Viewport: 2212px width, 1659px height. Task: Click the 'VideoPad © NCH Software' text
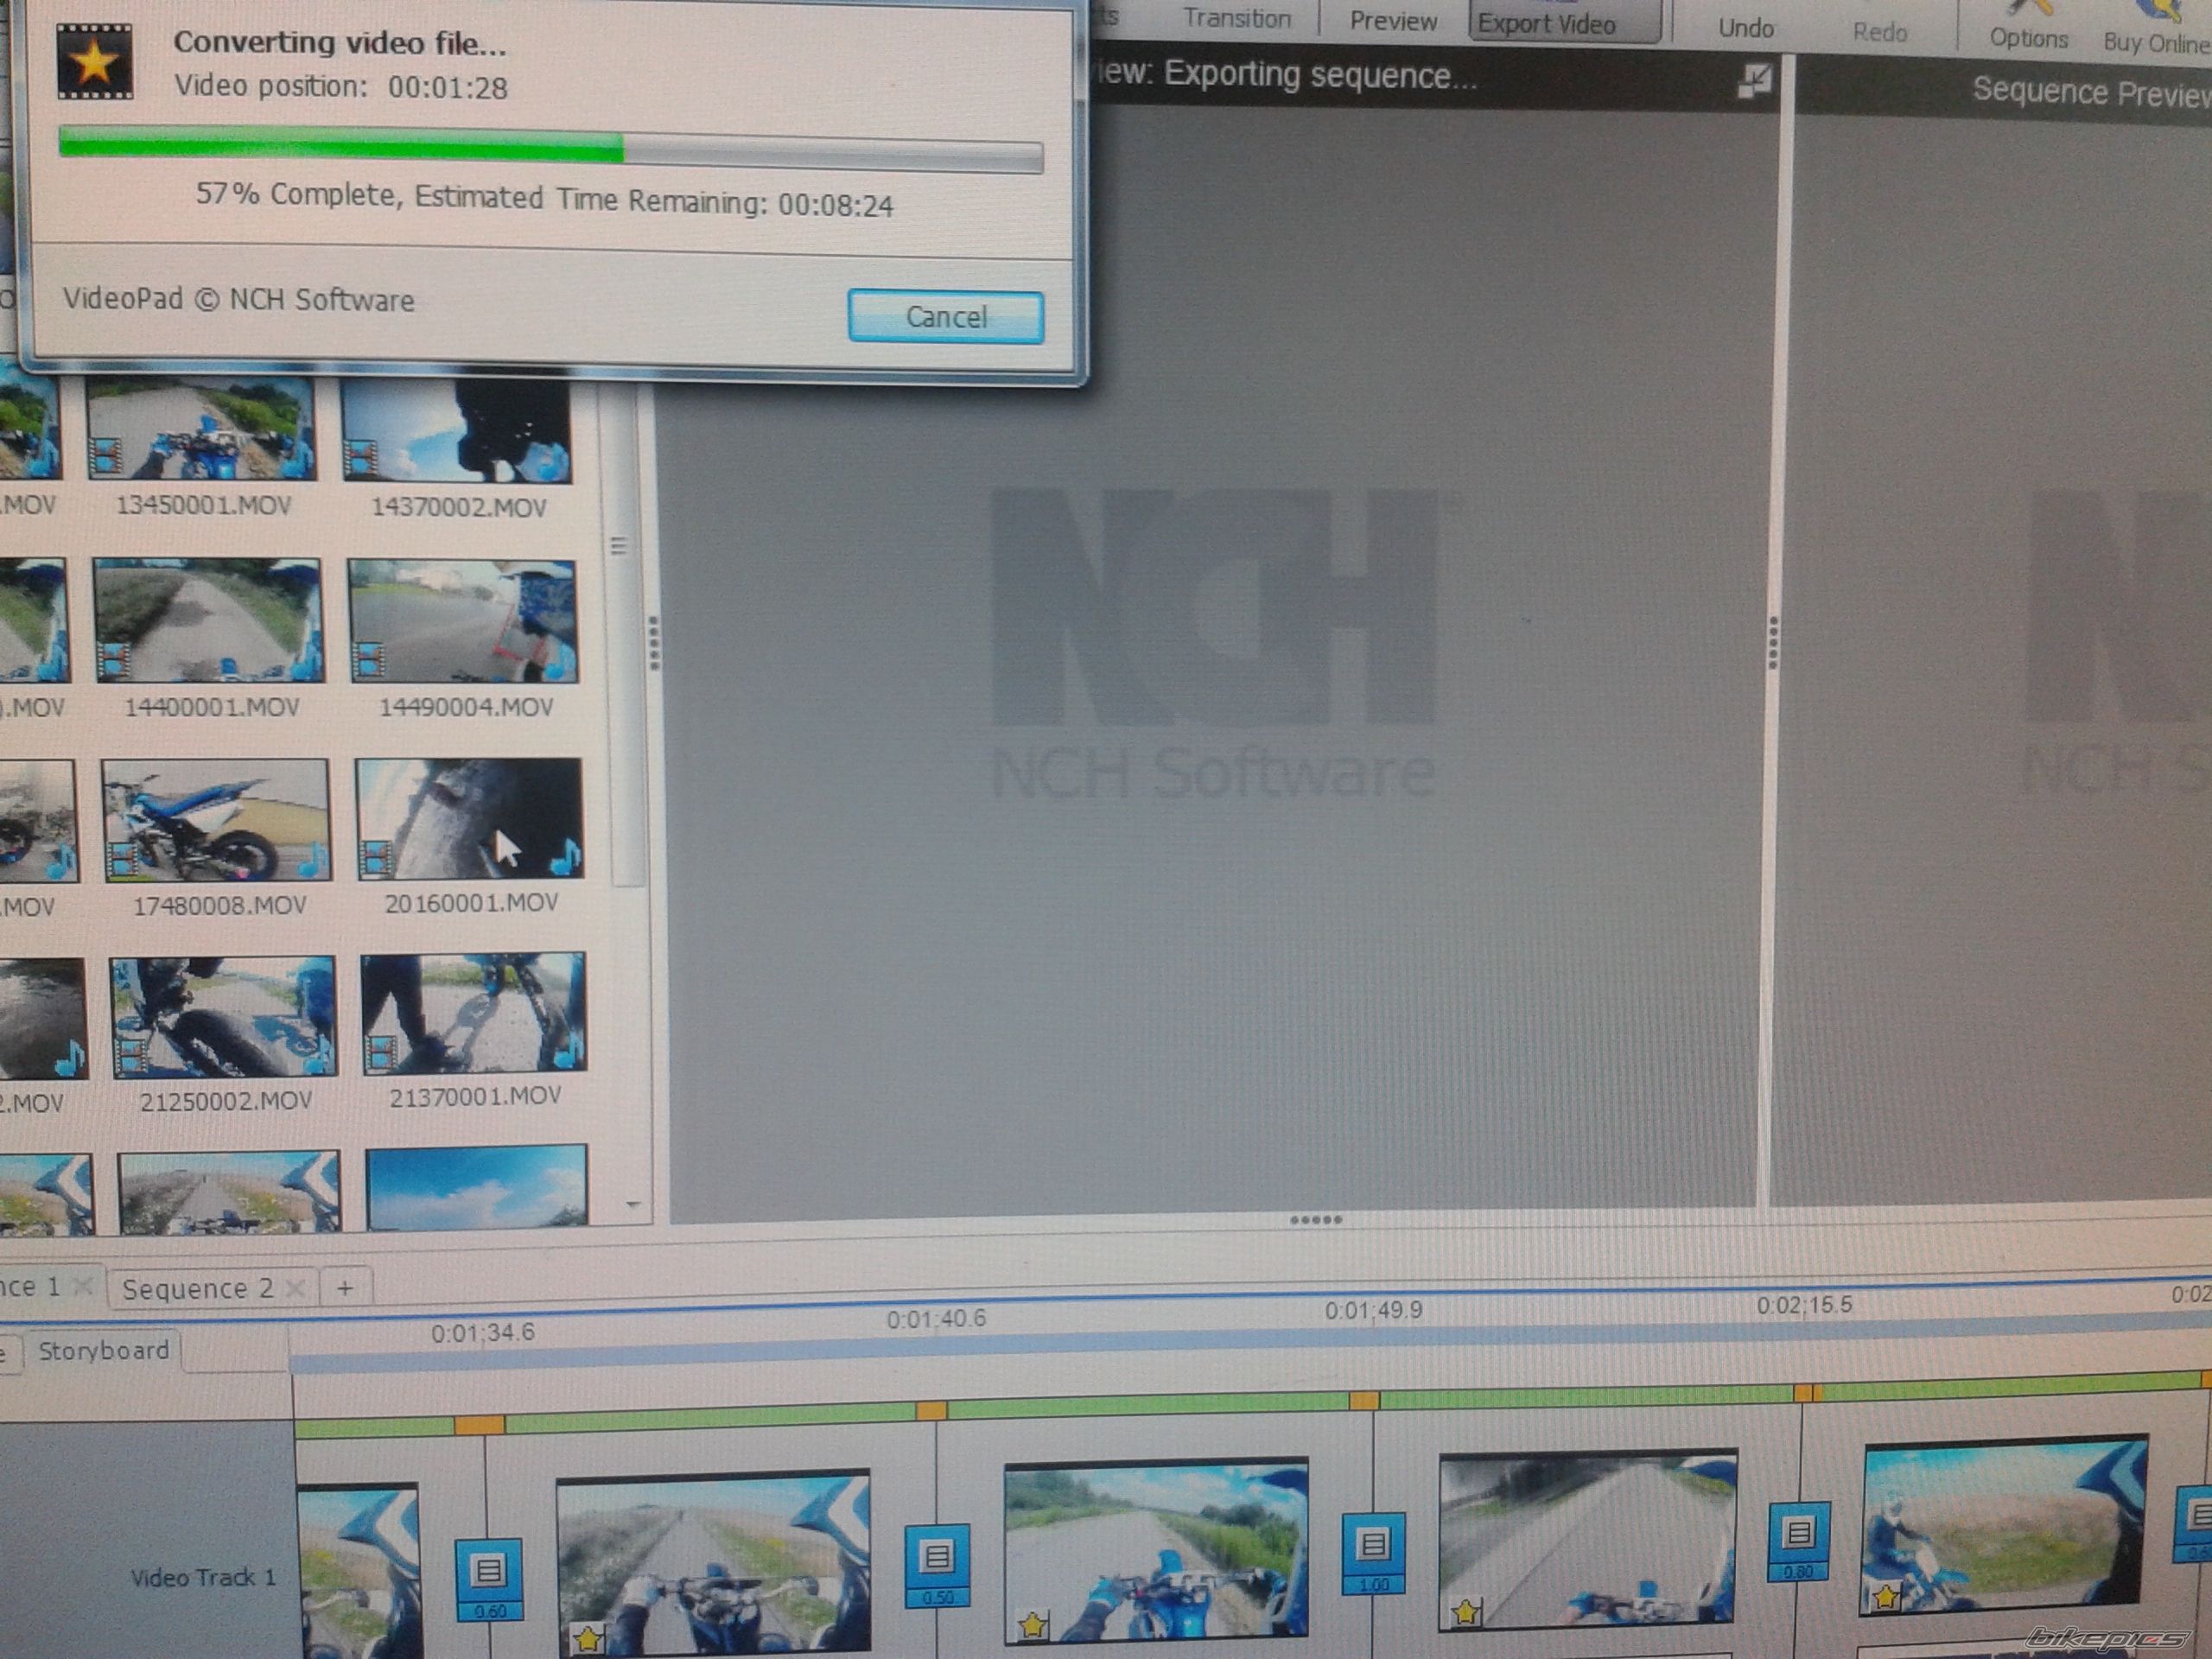238,299
